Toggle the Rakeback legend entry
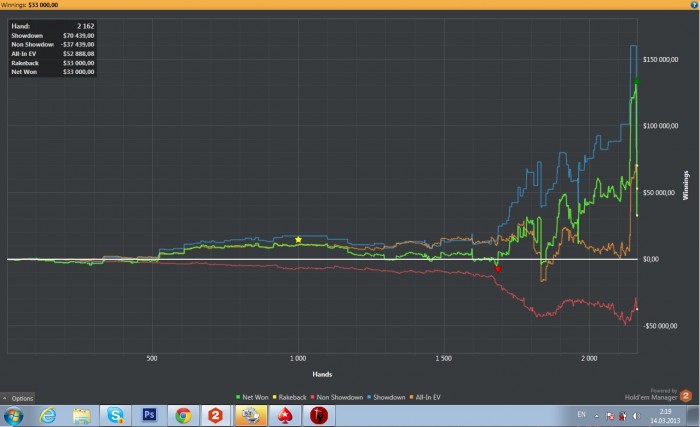700x427 pixels. click(x=290, y=397)
